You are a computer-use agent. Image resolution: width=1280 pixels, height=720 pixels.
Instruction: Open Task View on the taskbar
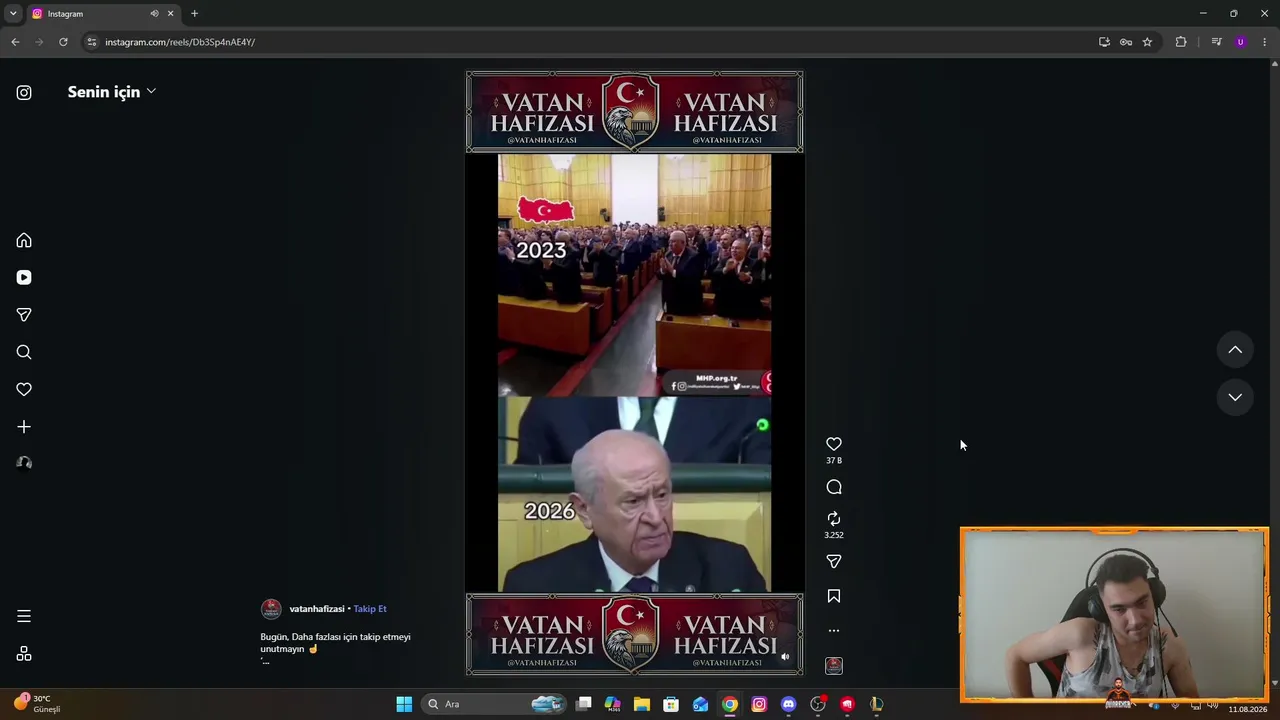tap(584, 704)
